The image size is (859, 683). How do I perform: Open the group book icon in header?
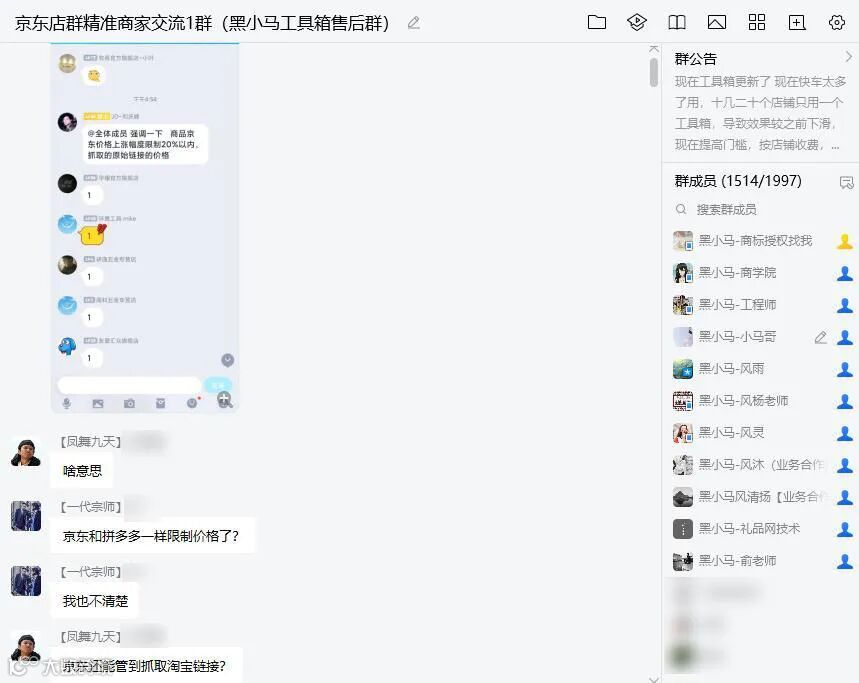677,22
